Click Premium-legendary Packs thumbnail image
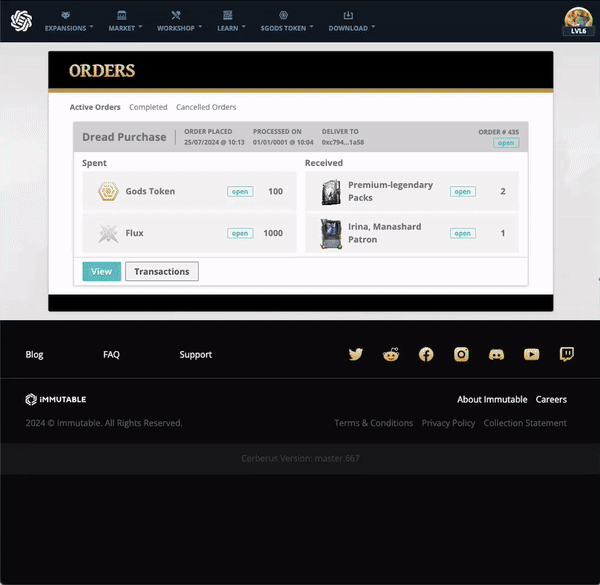Screen dimensions: 600x585 click(x=331, y=192)
